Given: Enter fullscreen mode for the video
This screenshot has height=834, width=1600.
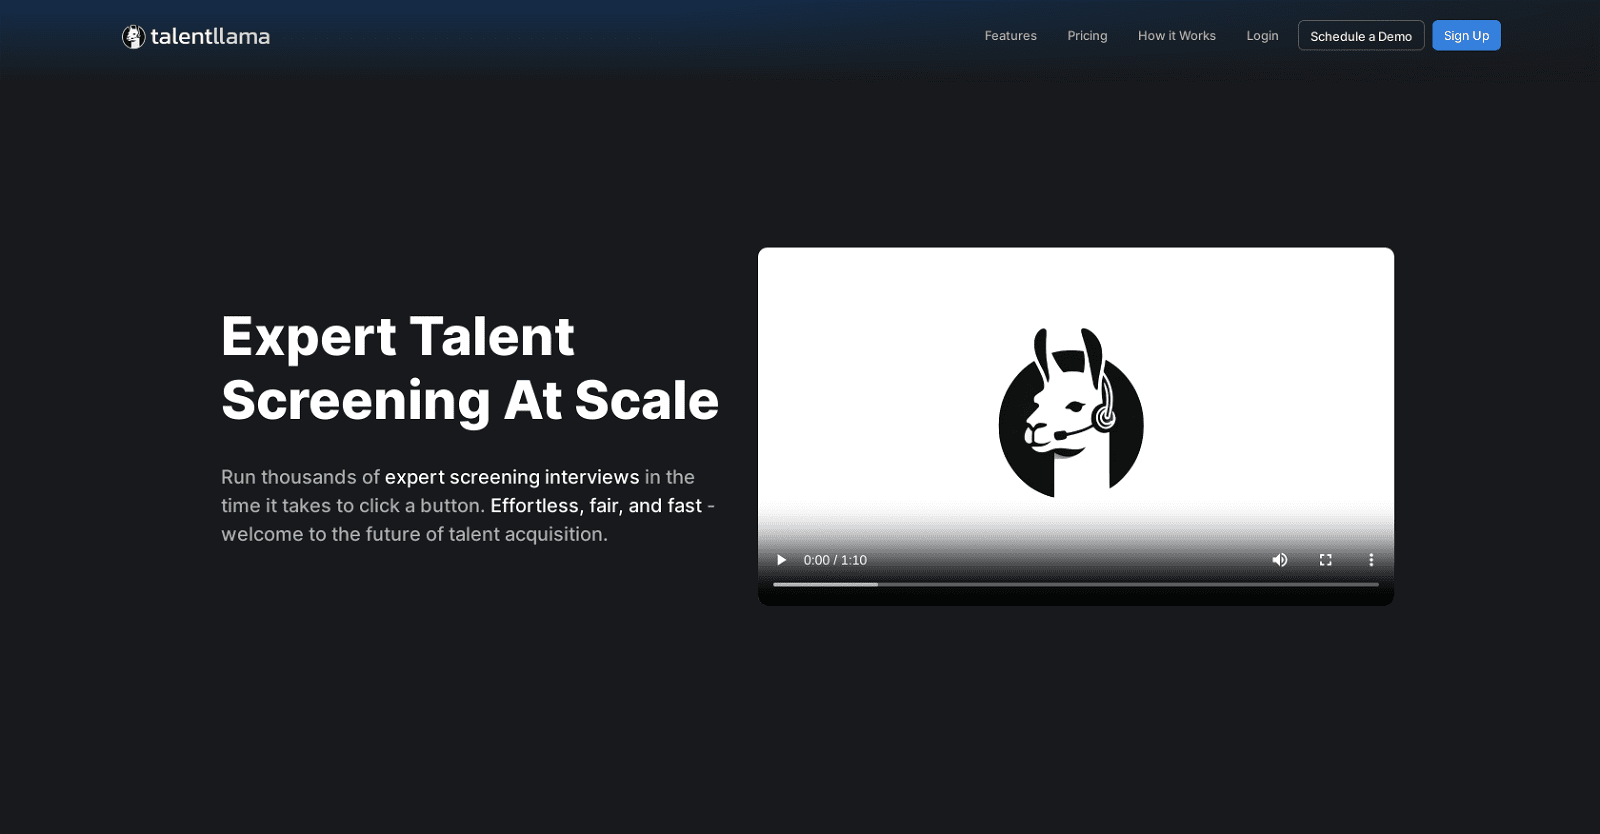Looking at the screenshot, I should pos(1325,560).
